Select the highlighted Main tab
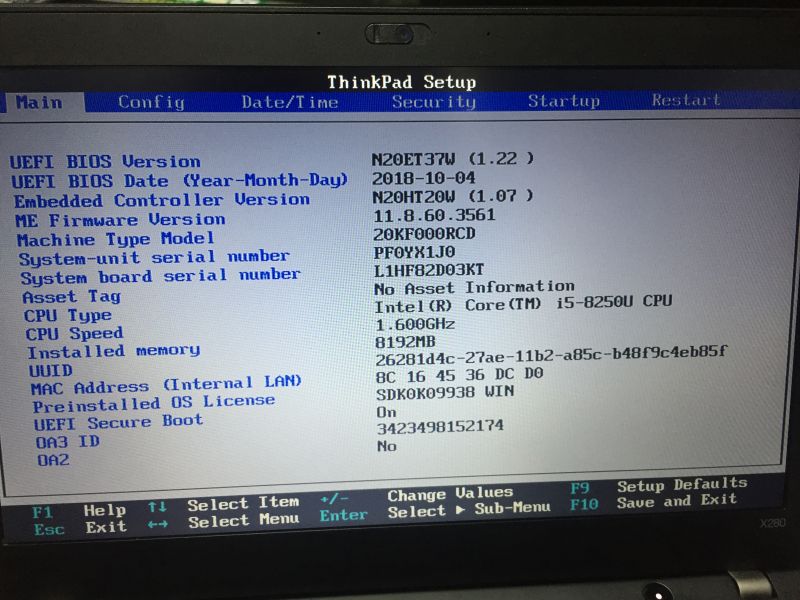The height and width of the screenshot is (600, 800). (39, 102)
